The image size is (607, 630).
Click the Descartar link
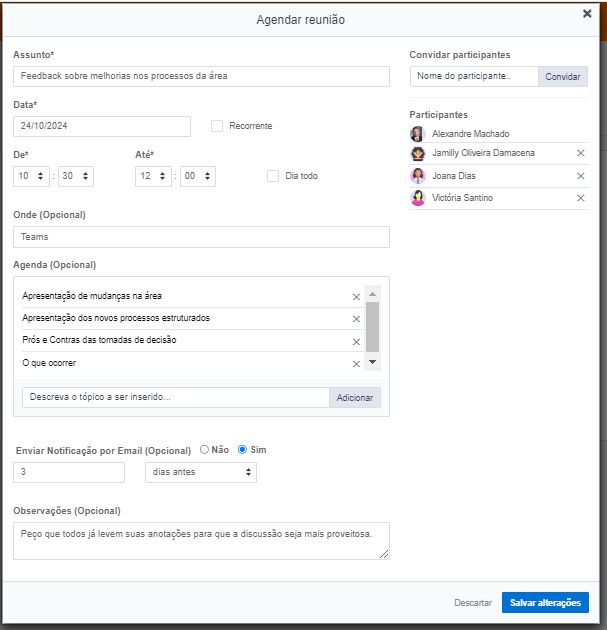pyautogui.click(x=472, y=603)
